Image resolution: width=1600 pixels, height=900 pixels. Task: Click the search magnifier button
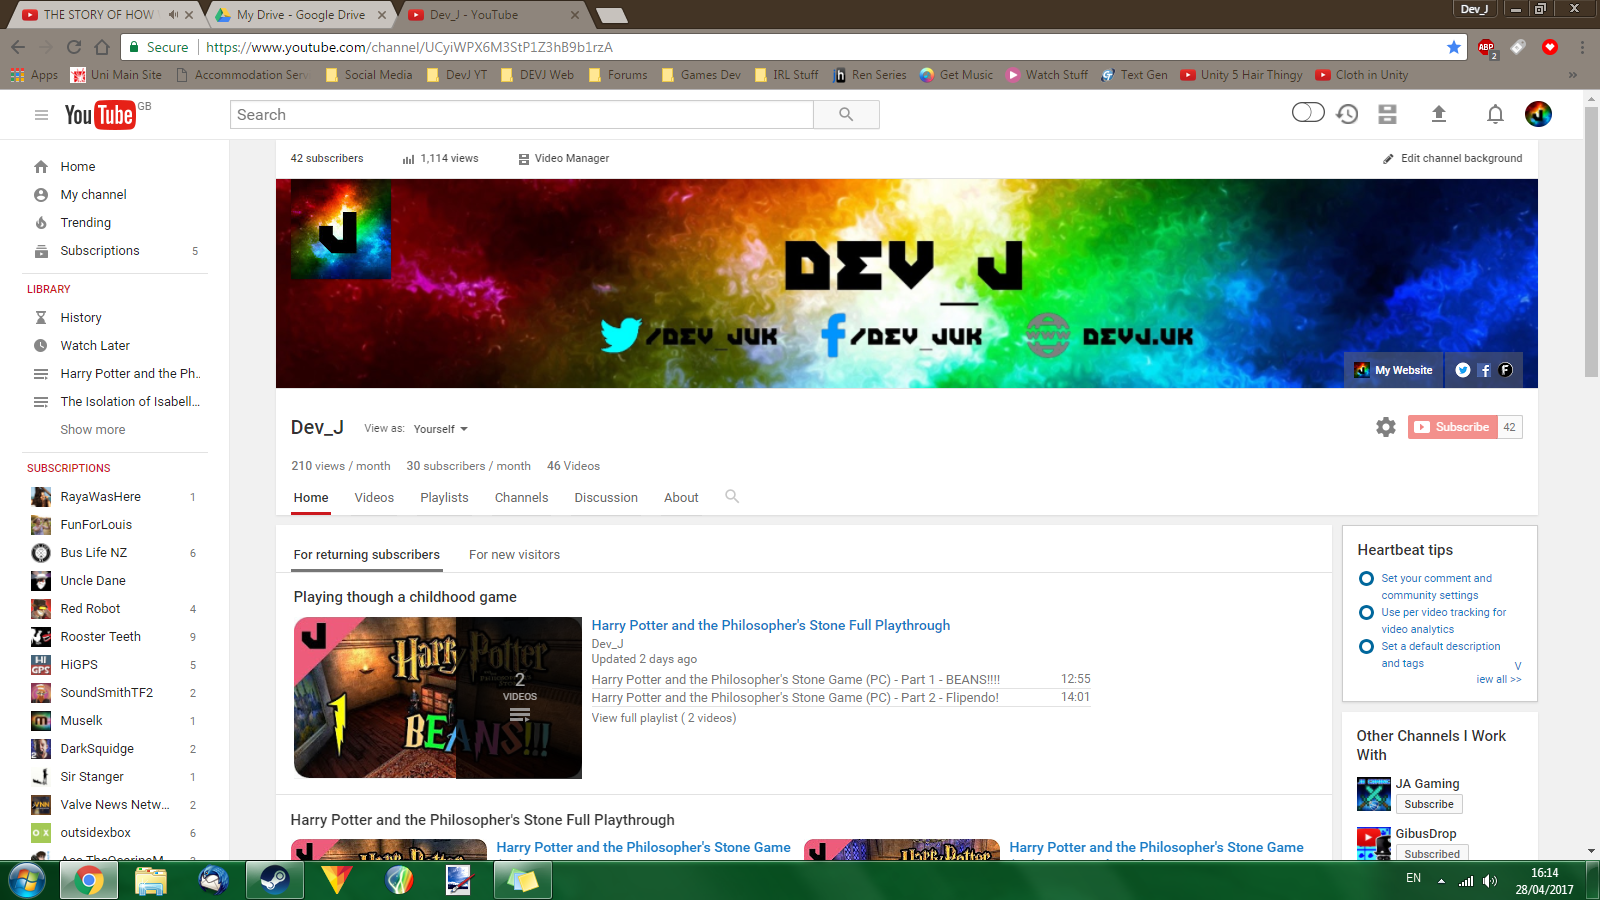click(x=846, y=115)
